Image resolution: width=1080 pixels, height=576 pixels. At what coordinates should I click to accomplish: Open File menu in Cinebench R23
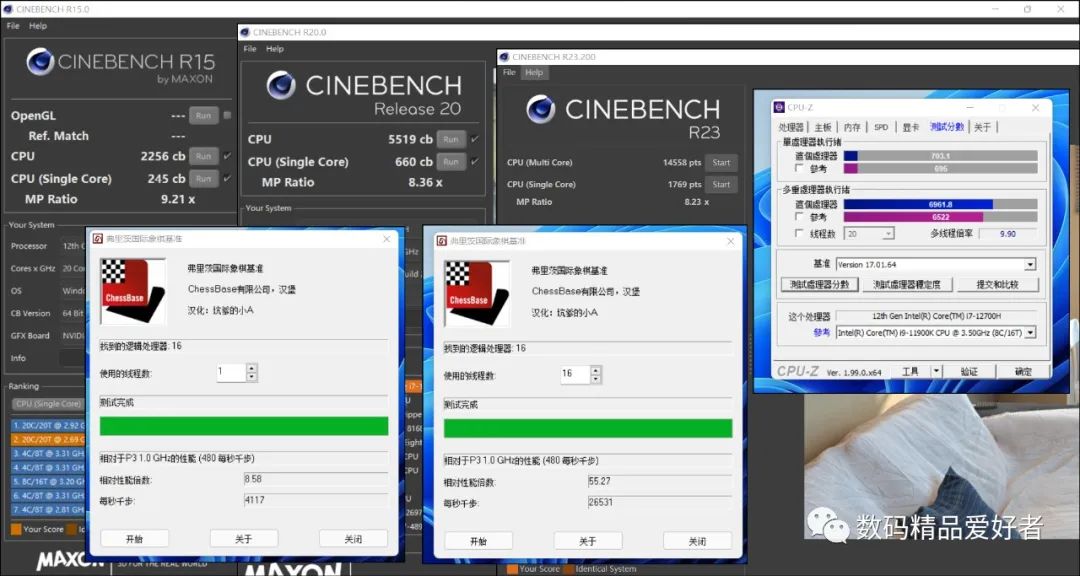509,72
